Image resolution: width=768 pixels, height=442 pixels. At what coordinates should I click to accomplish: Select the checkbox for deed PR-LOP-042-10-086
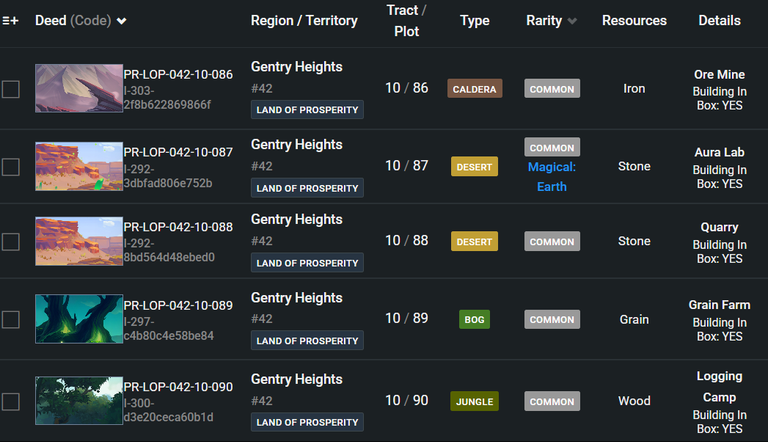11,90
